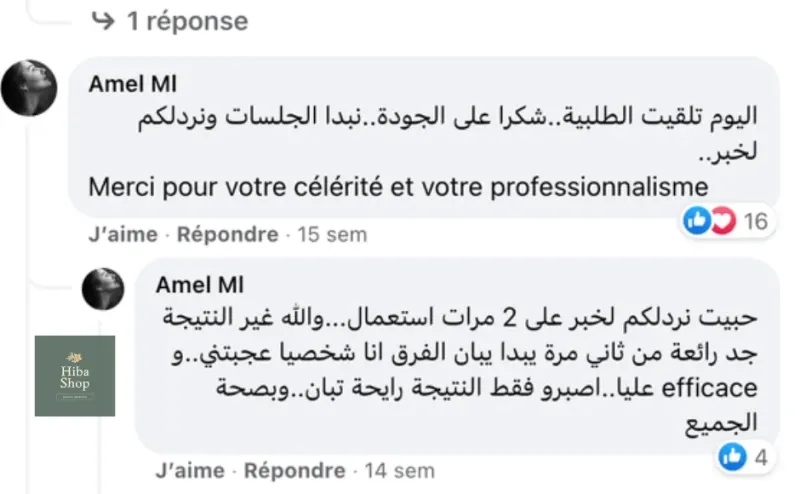Image resolution: width=800 pixels, height=494 pixels.
Task: Open Amel MI's profile name on first comment
Action: click(x=131, y=85)
